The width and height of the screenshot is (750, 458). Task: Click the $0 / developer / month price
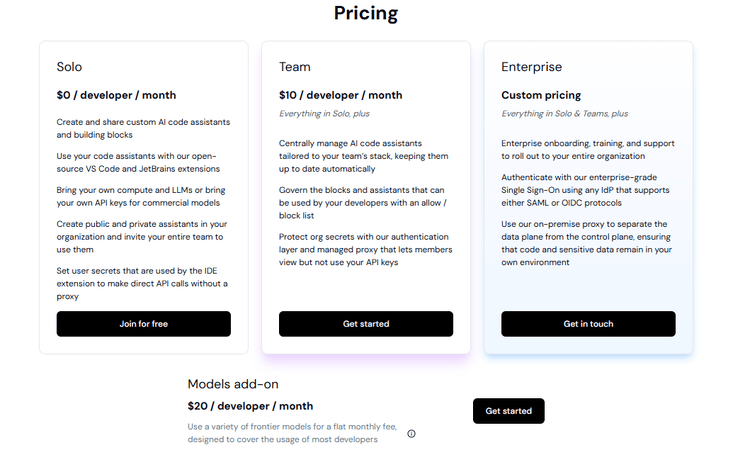point(116,95)
